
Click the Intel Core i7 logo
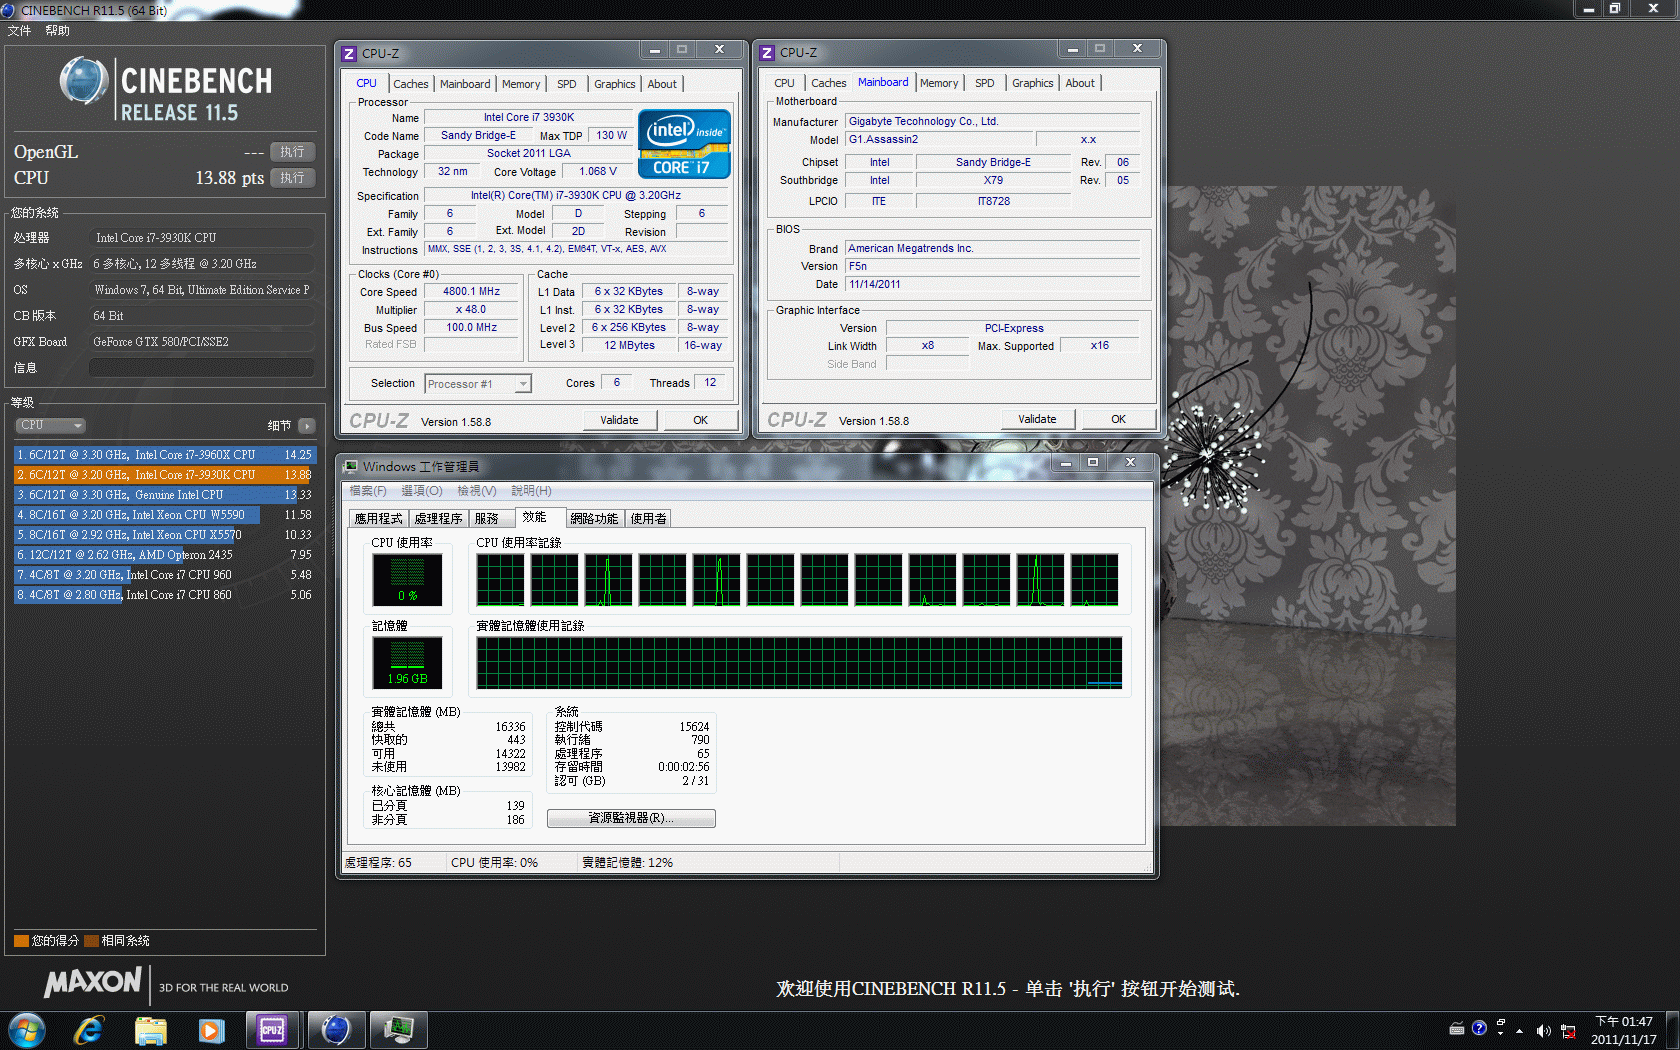[x=685, y=144]
